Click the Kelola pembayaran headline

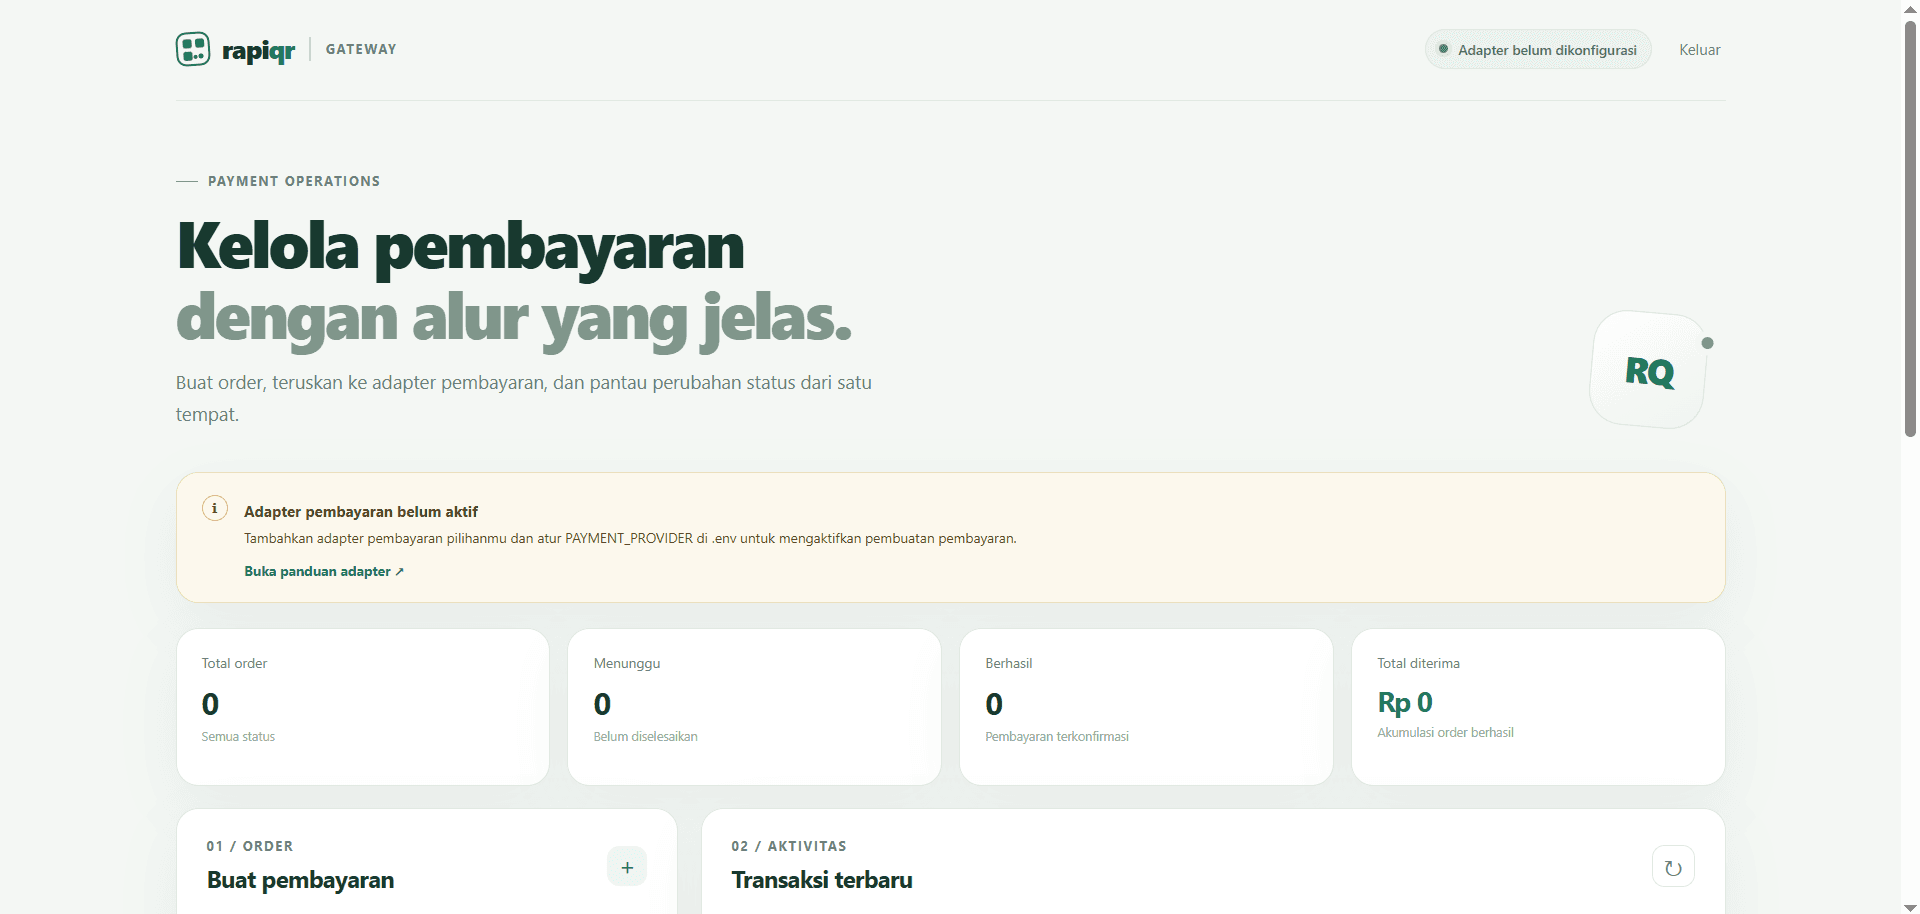pos(461,247)
